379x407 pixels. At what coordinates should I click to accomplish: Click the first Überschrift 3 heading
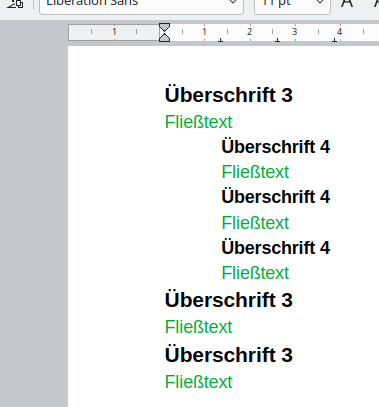point(229,95)
